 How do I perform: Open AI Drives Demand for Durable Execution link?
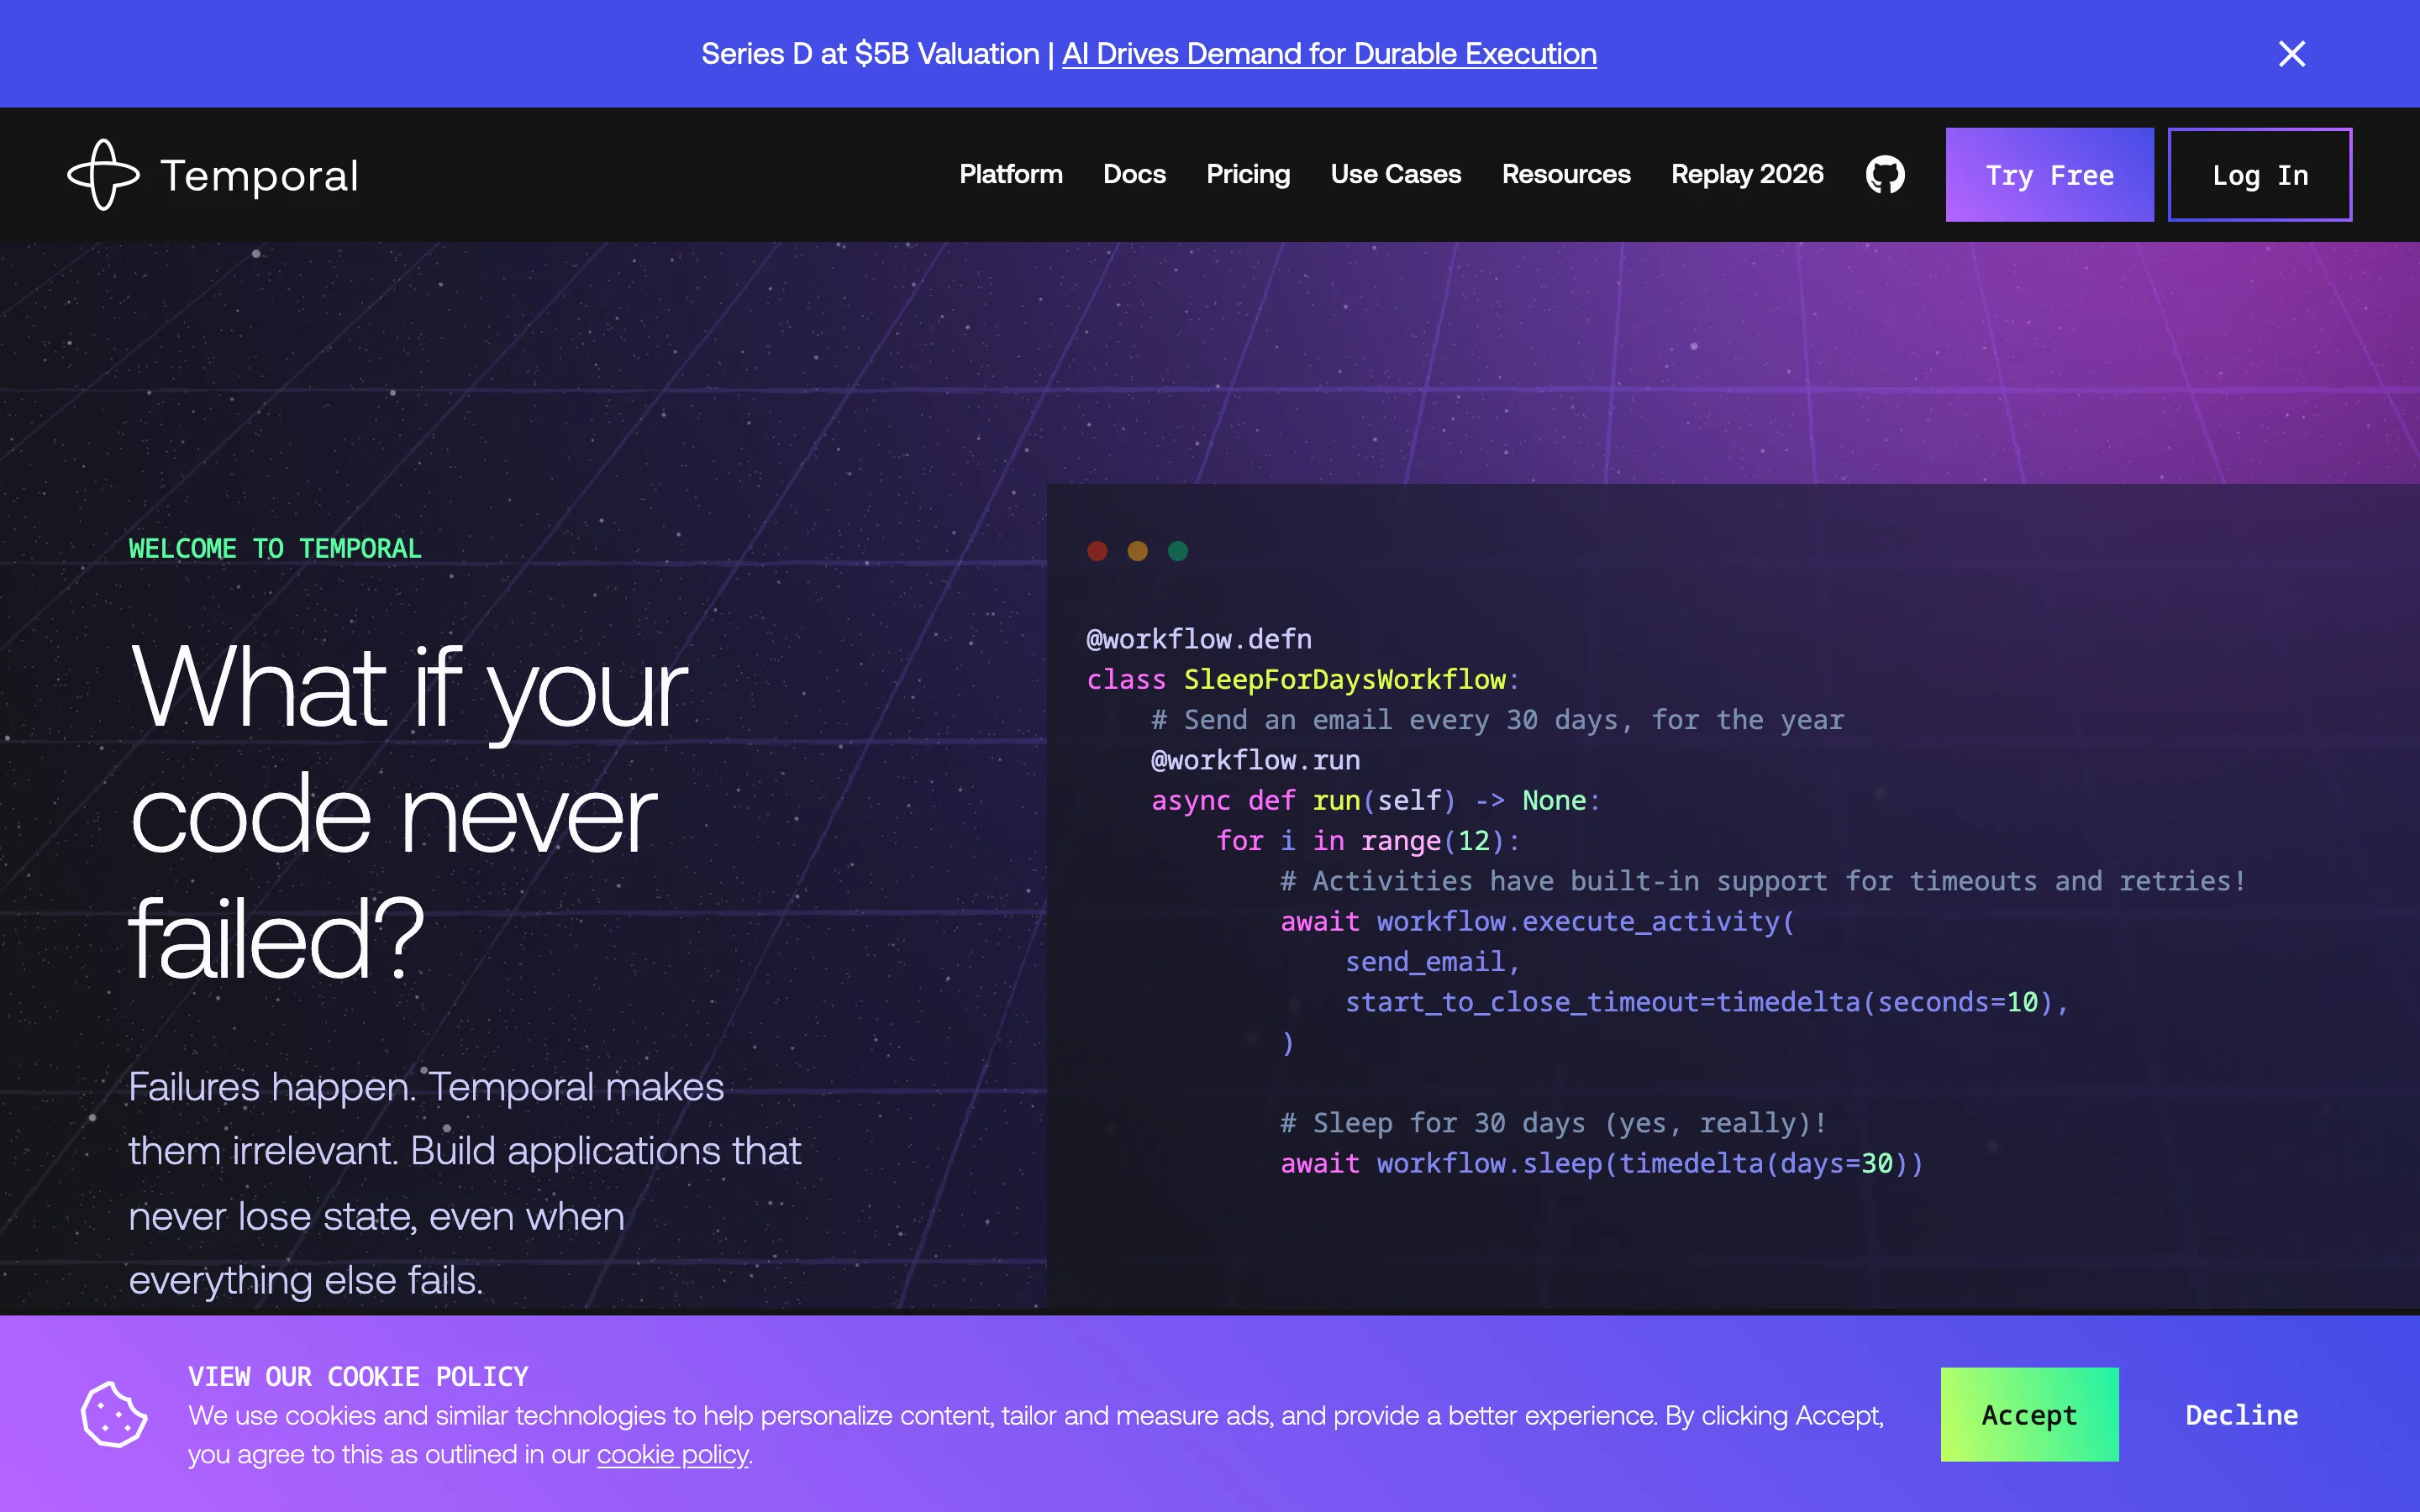coord(1328,54)
